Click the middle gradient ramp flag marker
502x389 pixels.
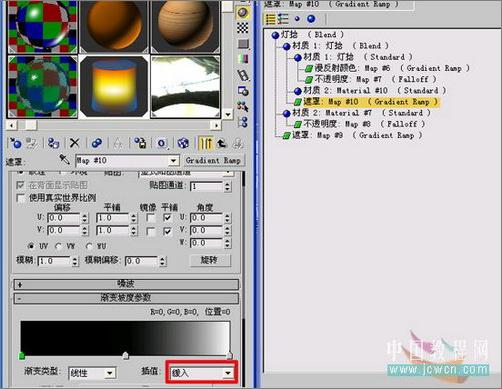(x=125, y=355)
